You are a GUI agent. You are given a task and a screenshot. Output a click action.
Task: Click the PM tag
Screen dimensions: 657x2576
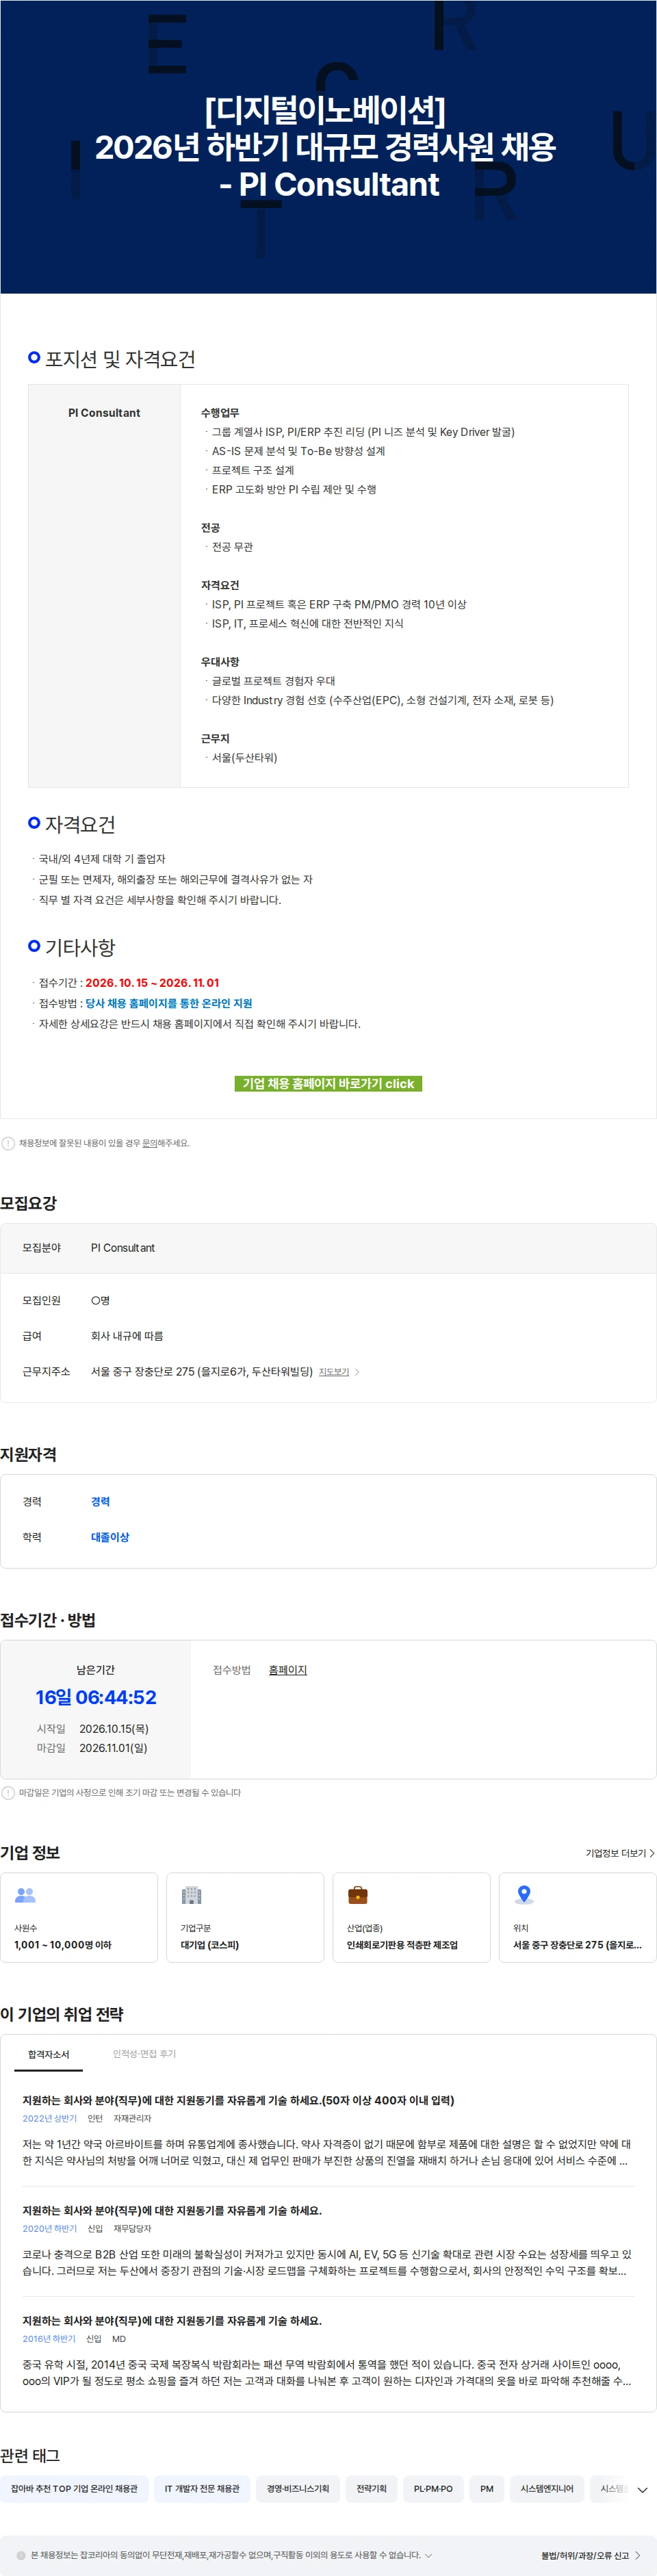[x=487, y=2488]
